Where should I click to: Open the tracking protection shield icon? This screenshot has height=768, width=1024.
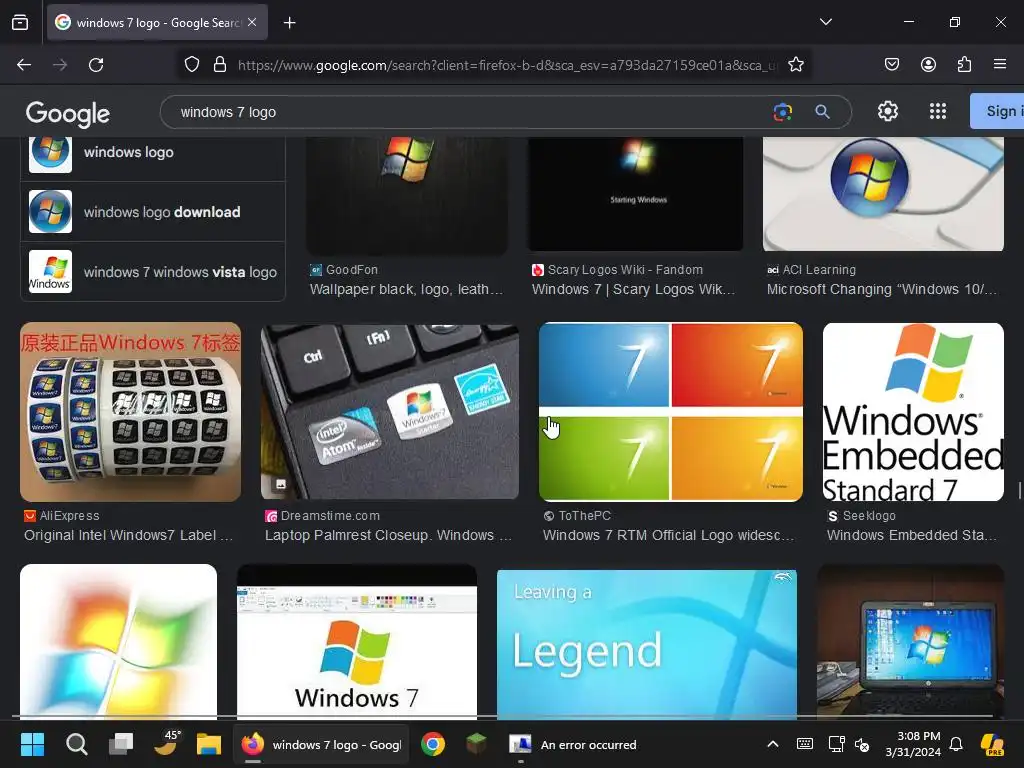tap(191, 64)
